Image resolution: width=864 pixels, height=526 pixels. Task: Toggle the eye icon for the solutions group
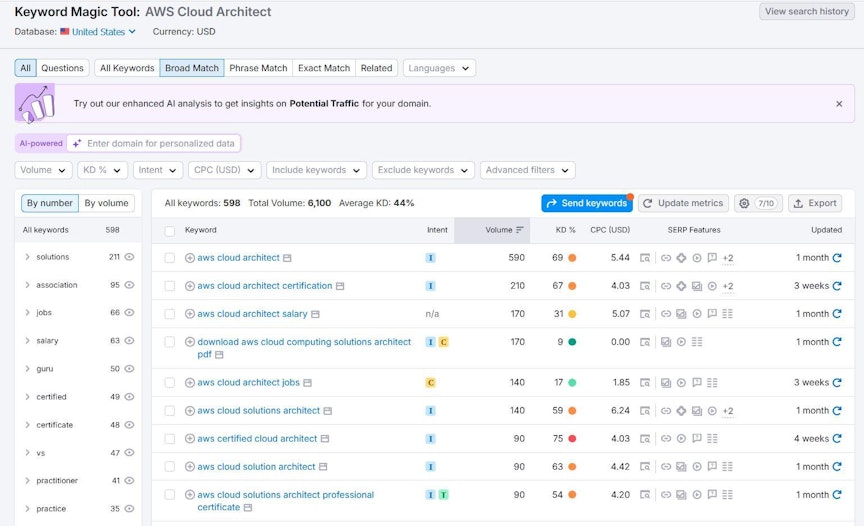129,257
